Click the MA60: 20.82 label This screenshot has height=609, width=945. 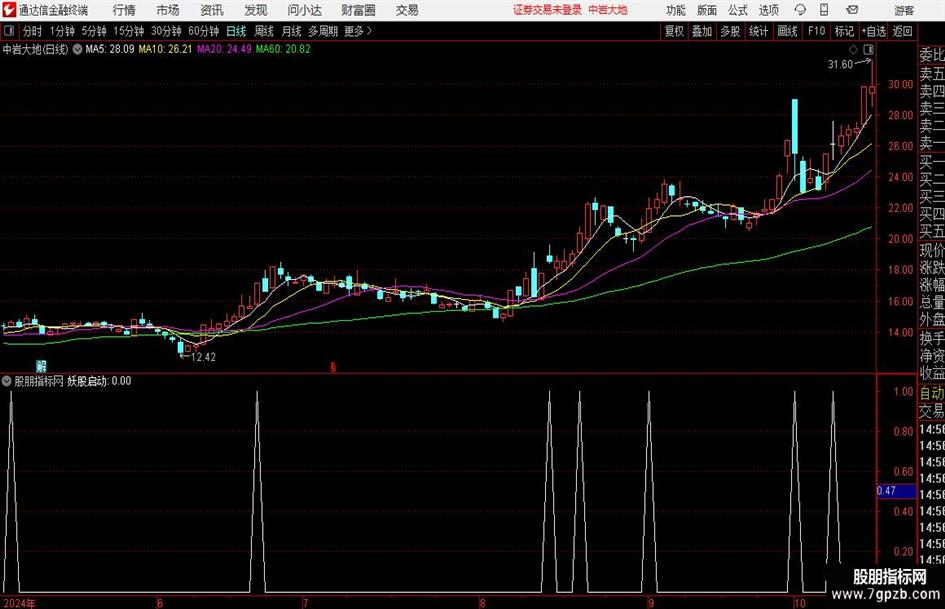pyautogui.click(x=283, y=49)
